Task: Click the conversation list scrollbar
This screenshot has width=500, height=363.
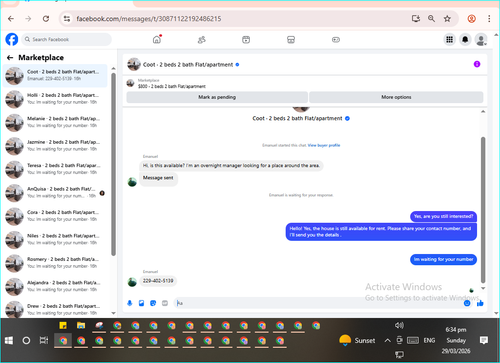Action: click(113, 164)
